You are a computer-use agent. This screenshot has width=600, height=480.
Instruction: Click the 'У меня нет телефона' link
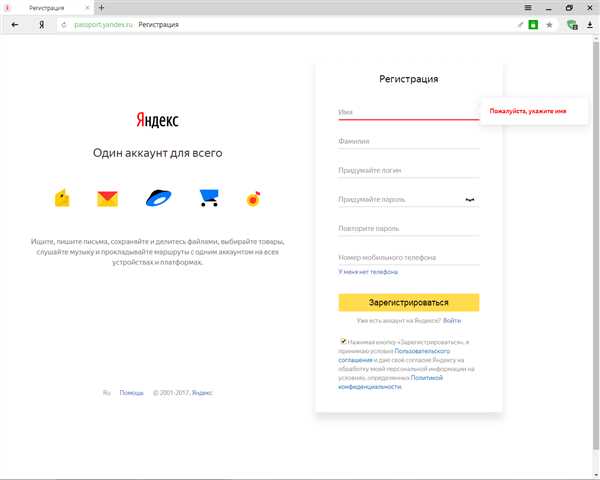(x=368, y=272)
